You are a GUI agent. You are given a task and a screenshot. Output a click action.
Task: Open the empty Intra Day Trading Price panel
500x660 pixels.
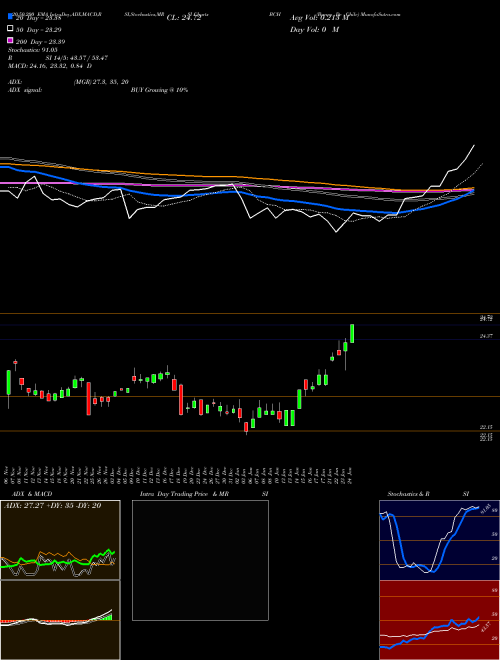200,560
